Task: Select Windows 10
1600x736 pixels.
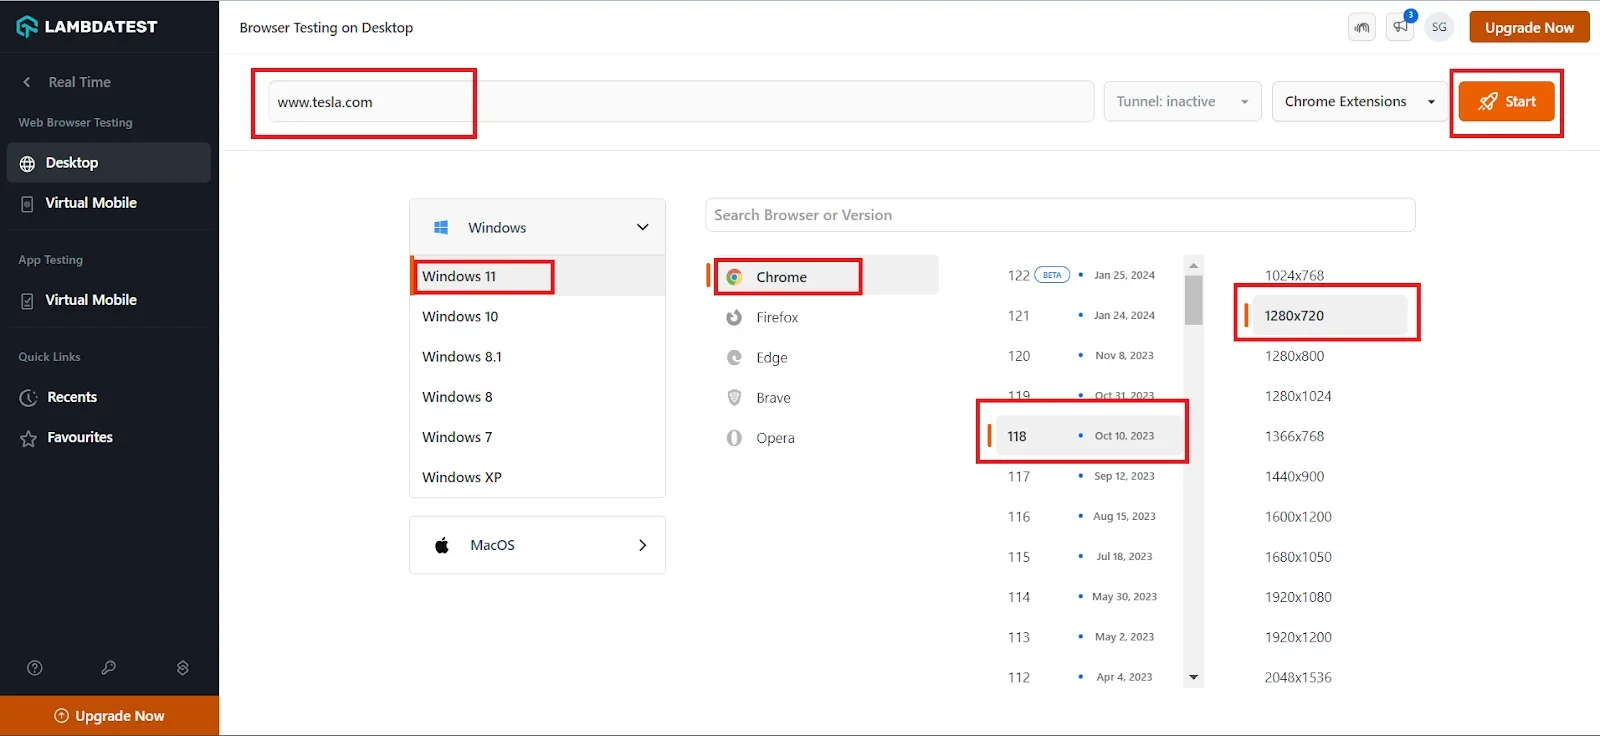Action: pyautogui.click(x=537, y=316)
